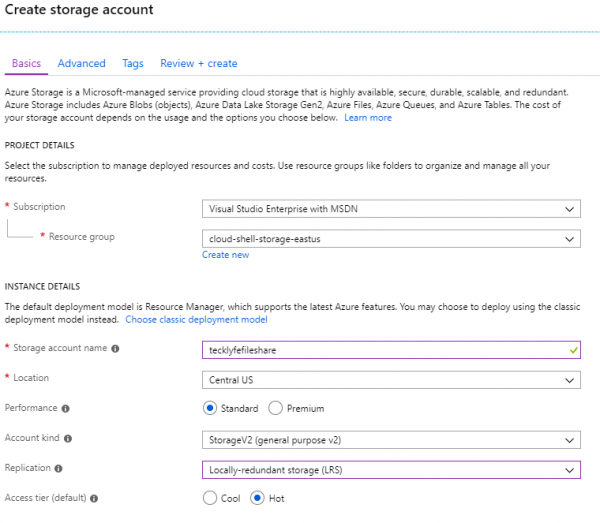Click the Access tier info icon
Viewport: 600px width, 523px height.
[94, 499]
